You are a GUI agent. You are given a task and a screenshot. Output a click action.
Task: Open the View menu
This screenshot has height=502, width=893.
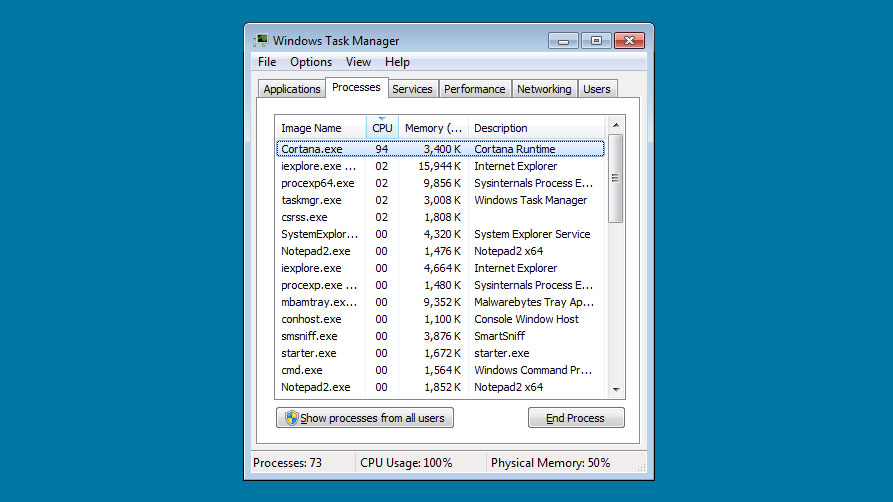pos(358,62)
